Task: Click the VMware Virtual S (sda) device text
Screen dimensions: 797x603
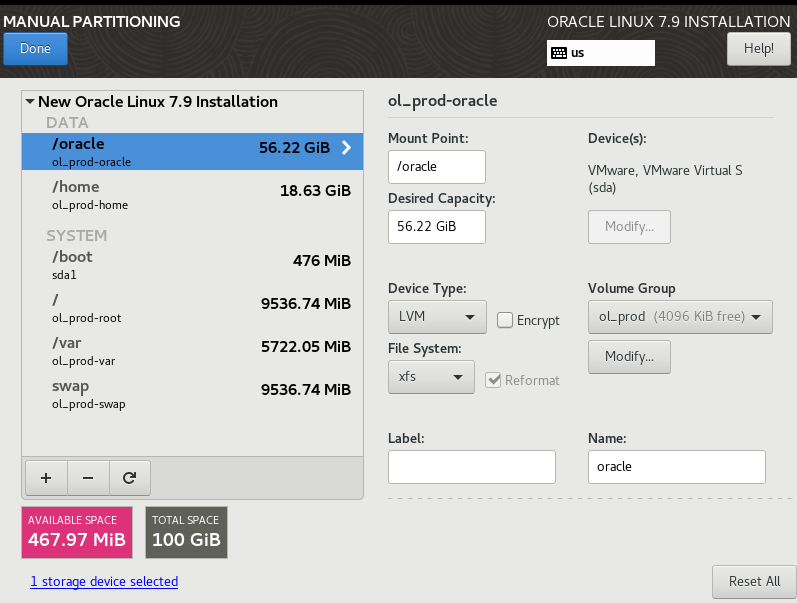Action: [665, 178]
